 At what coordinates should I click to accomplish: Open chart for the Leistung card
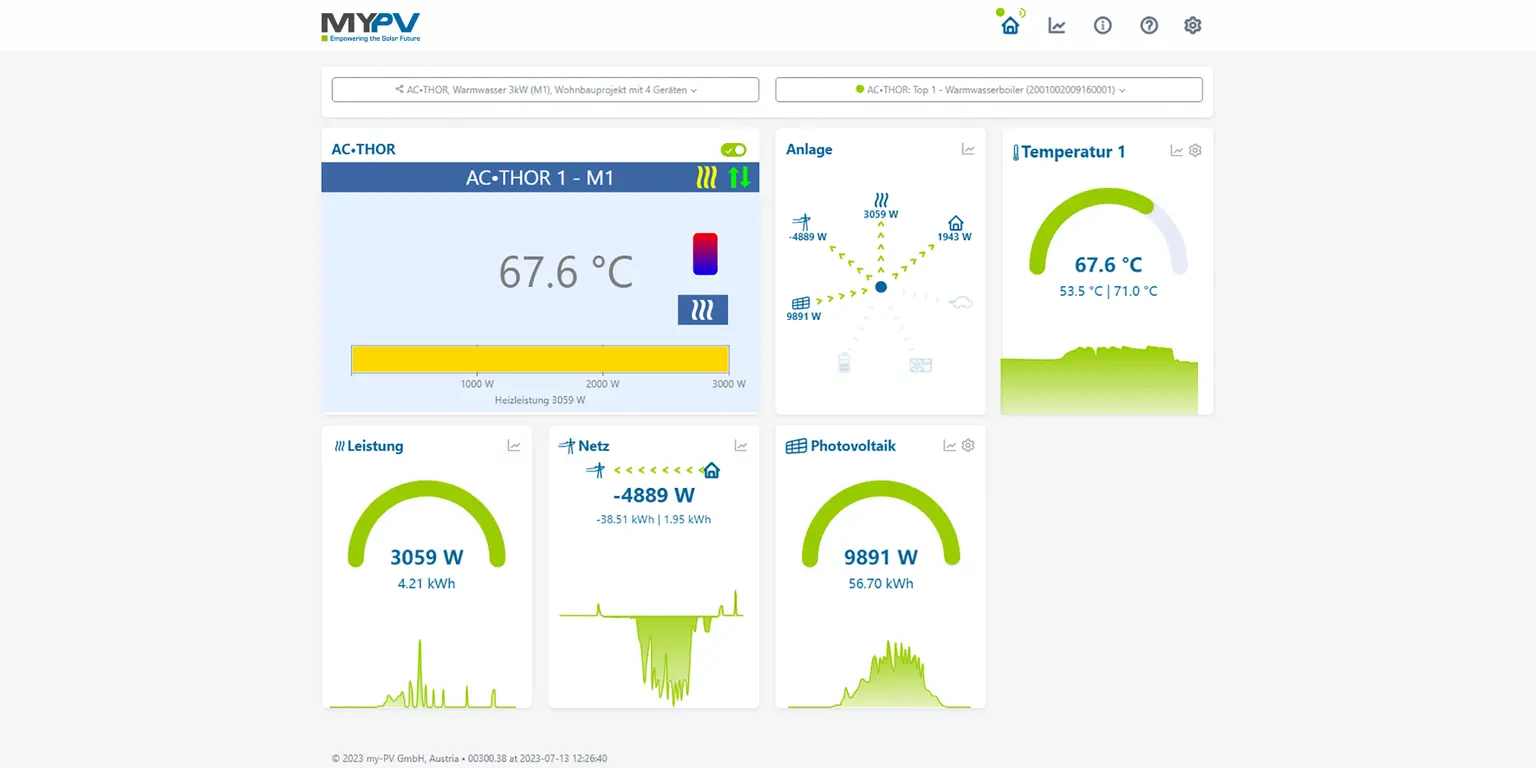[514, 446]
